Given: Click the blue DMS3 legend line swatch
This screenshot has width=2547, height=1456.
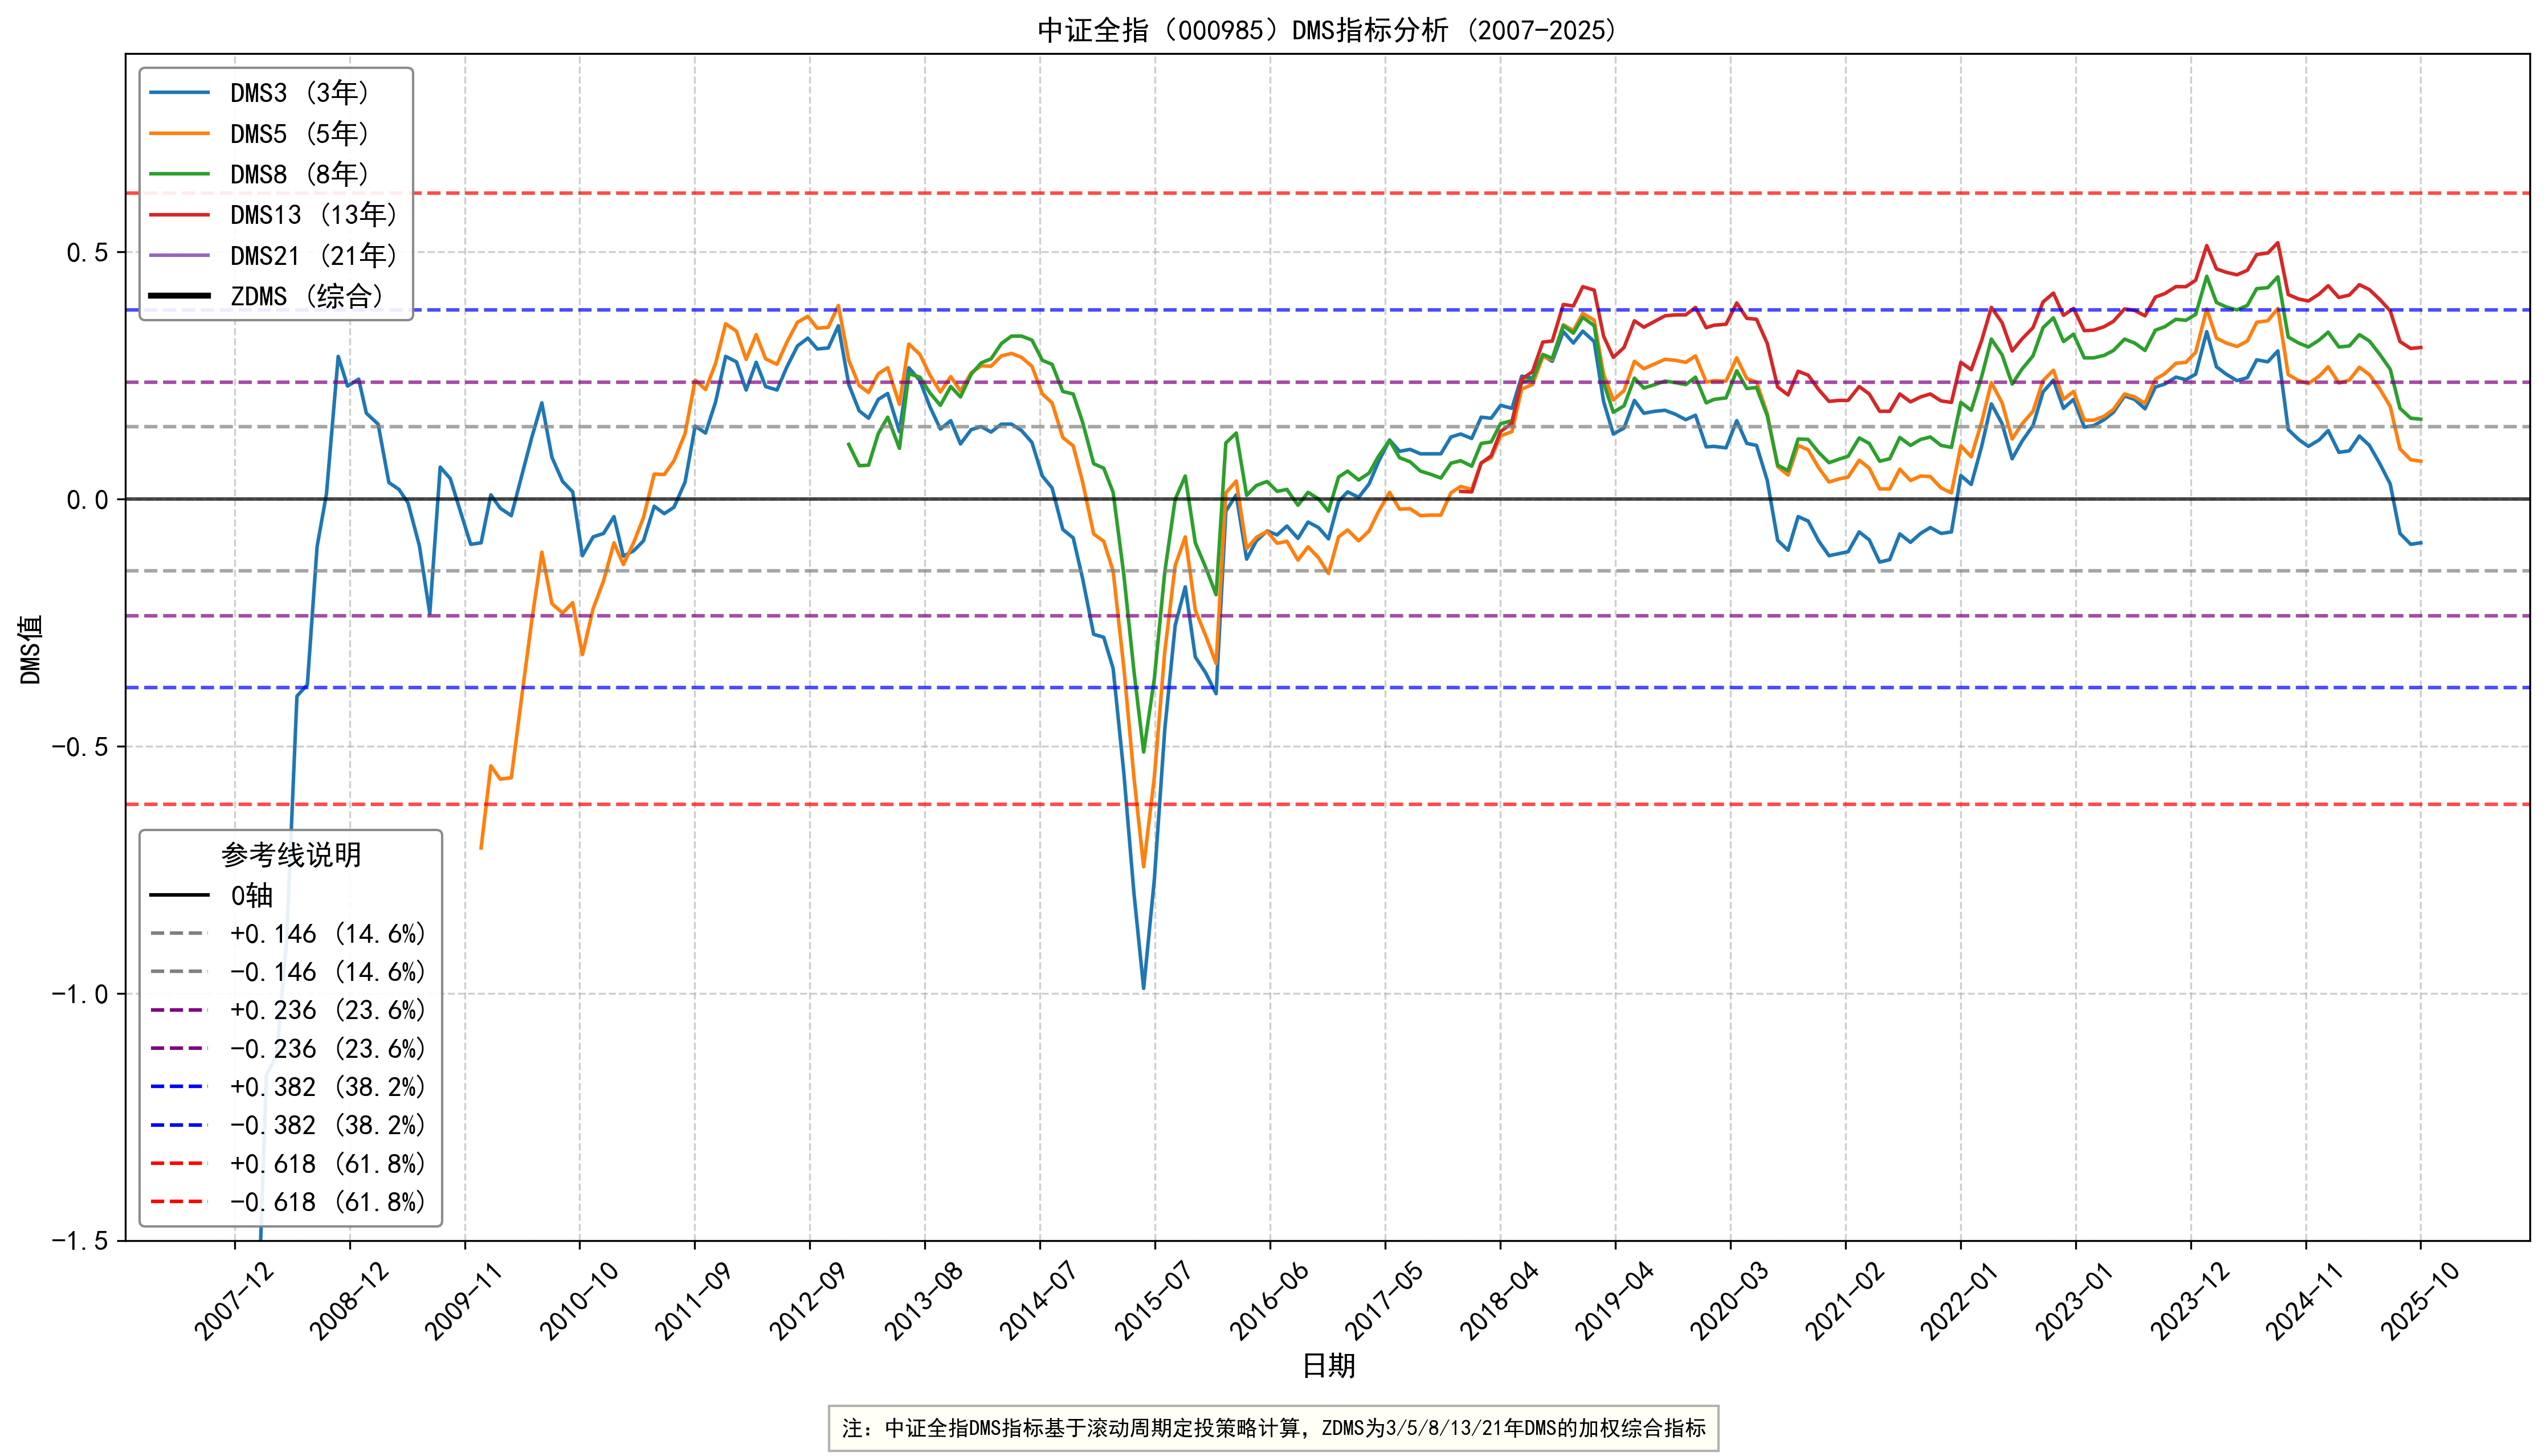Looking at the screenshot, I should 180,93.
